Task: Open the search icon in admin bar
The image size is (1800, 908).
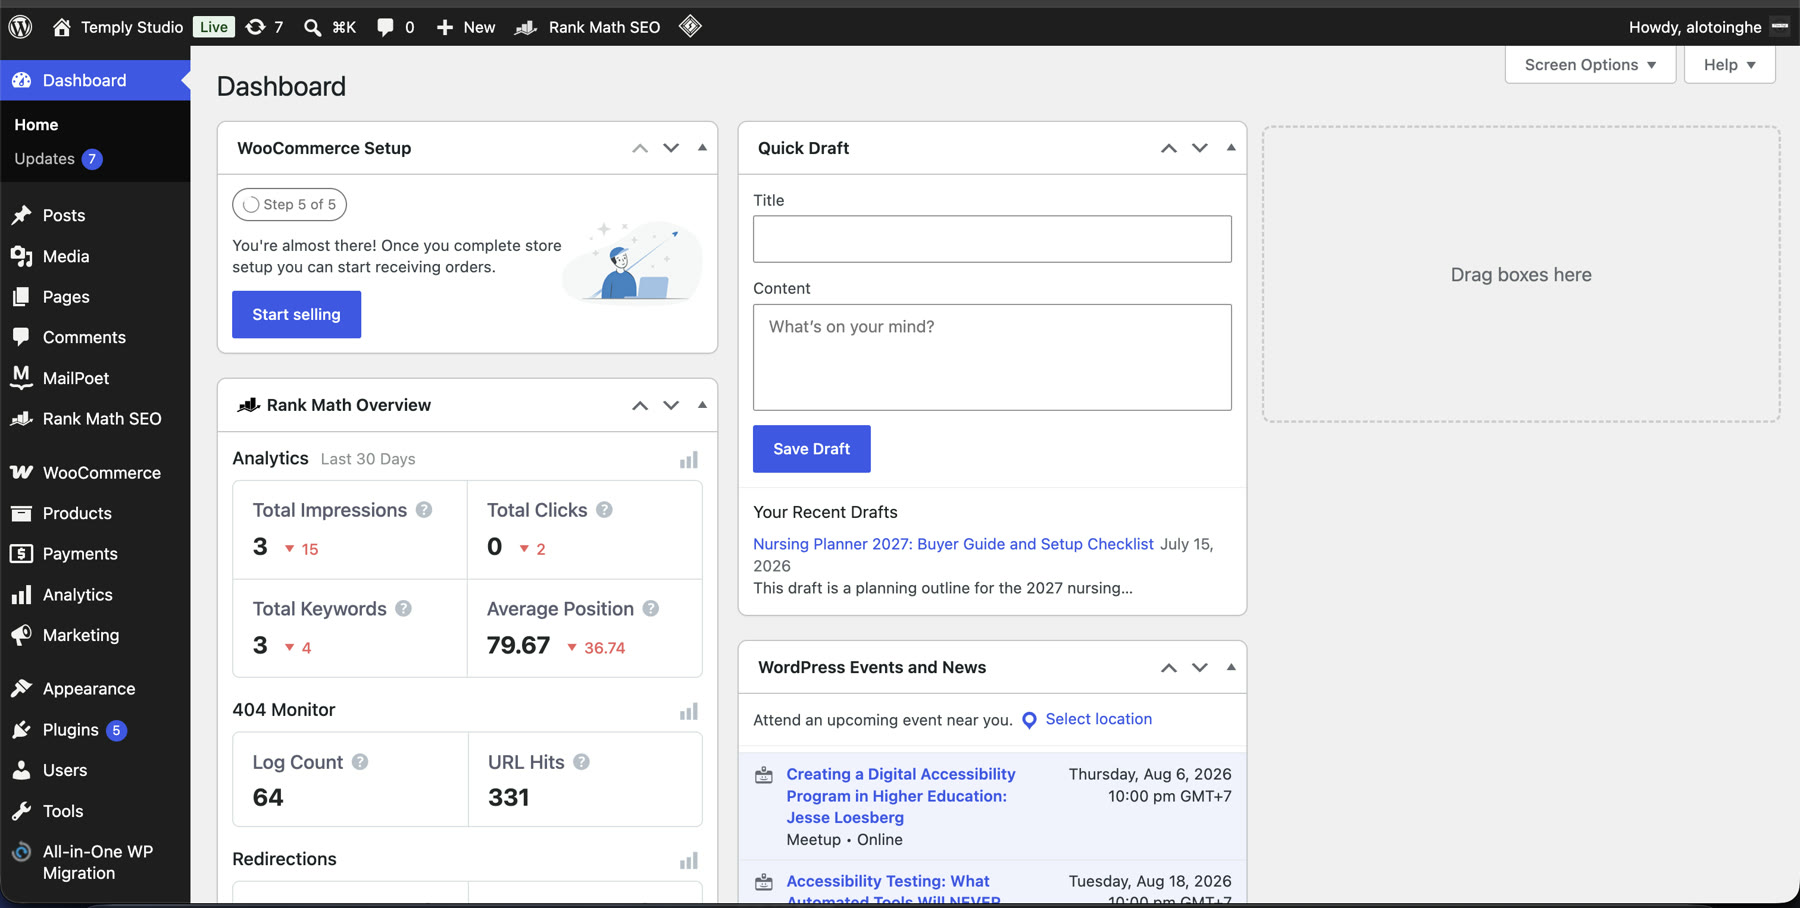Action: 313,27
